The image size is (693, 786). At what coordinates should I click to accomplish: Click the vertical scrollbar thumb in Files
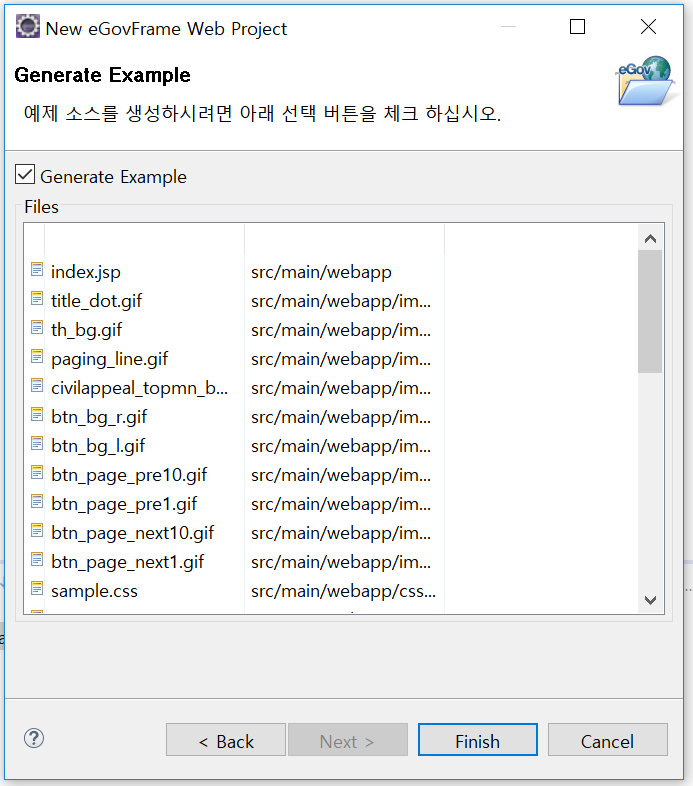650,312
